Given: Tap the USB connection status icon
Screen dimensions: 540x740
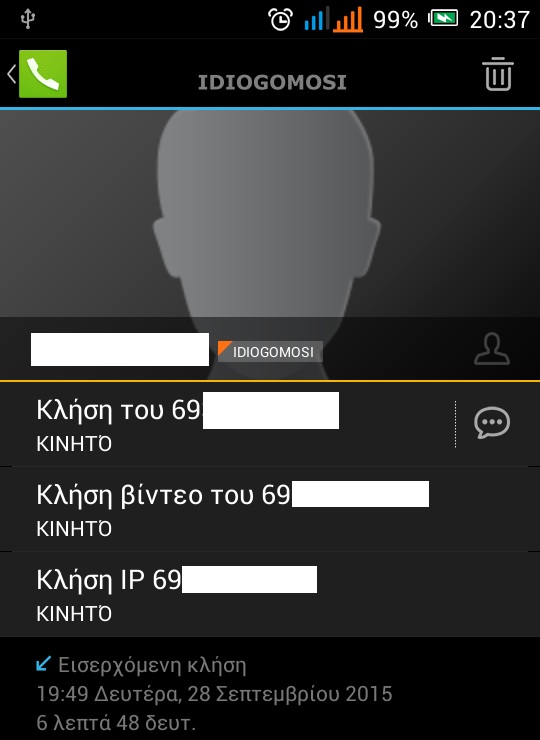Looking at the screenshot, I should click(x=28, y=19).
